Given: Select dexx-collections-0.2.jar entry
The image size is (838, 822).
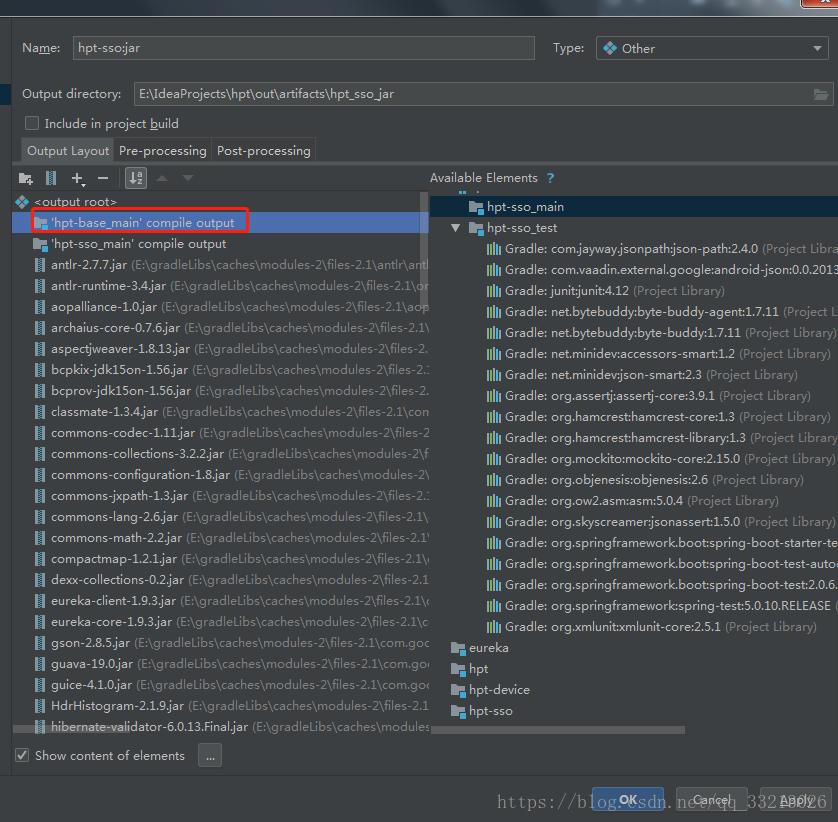Looking at the screenshot, I should coord(220,580).
